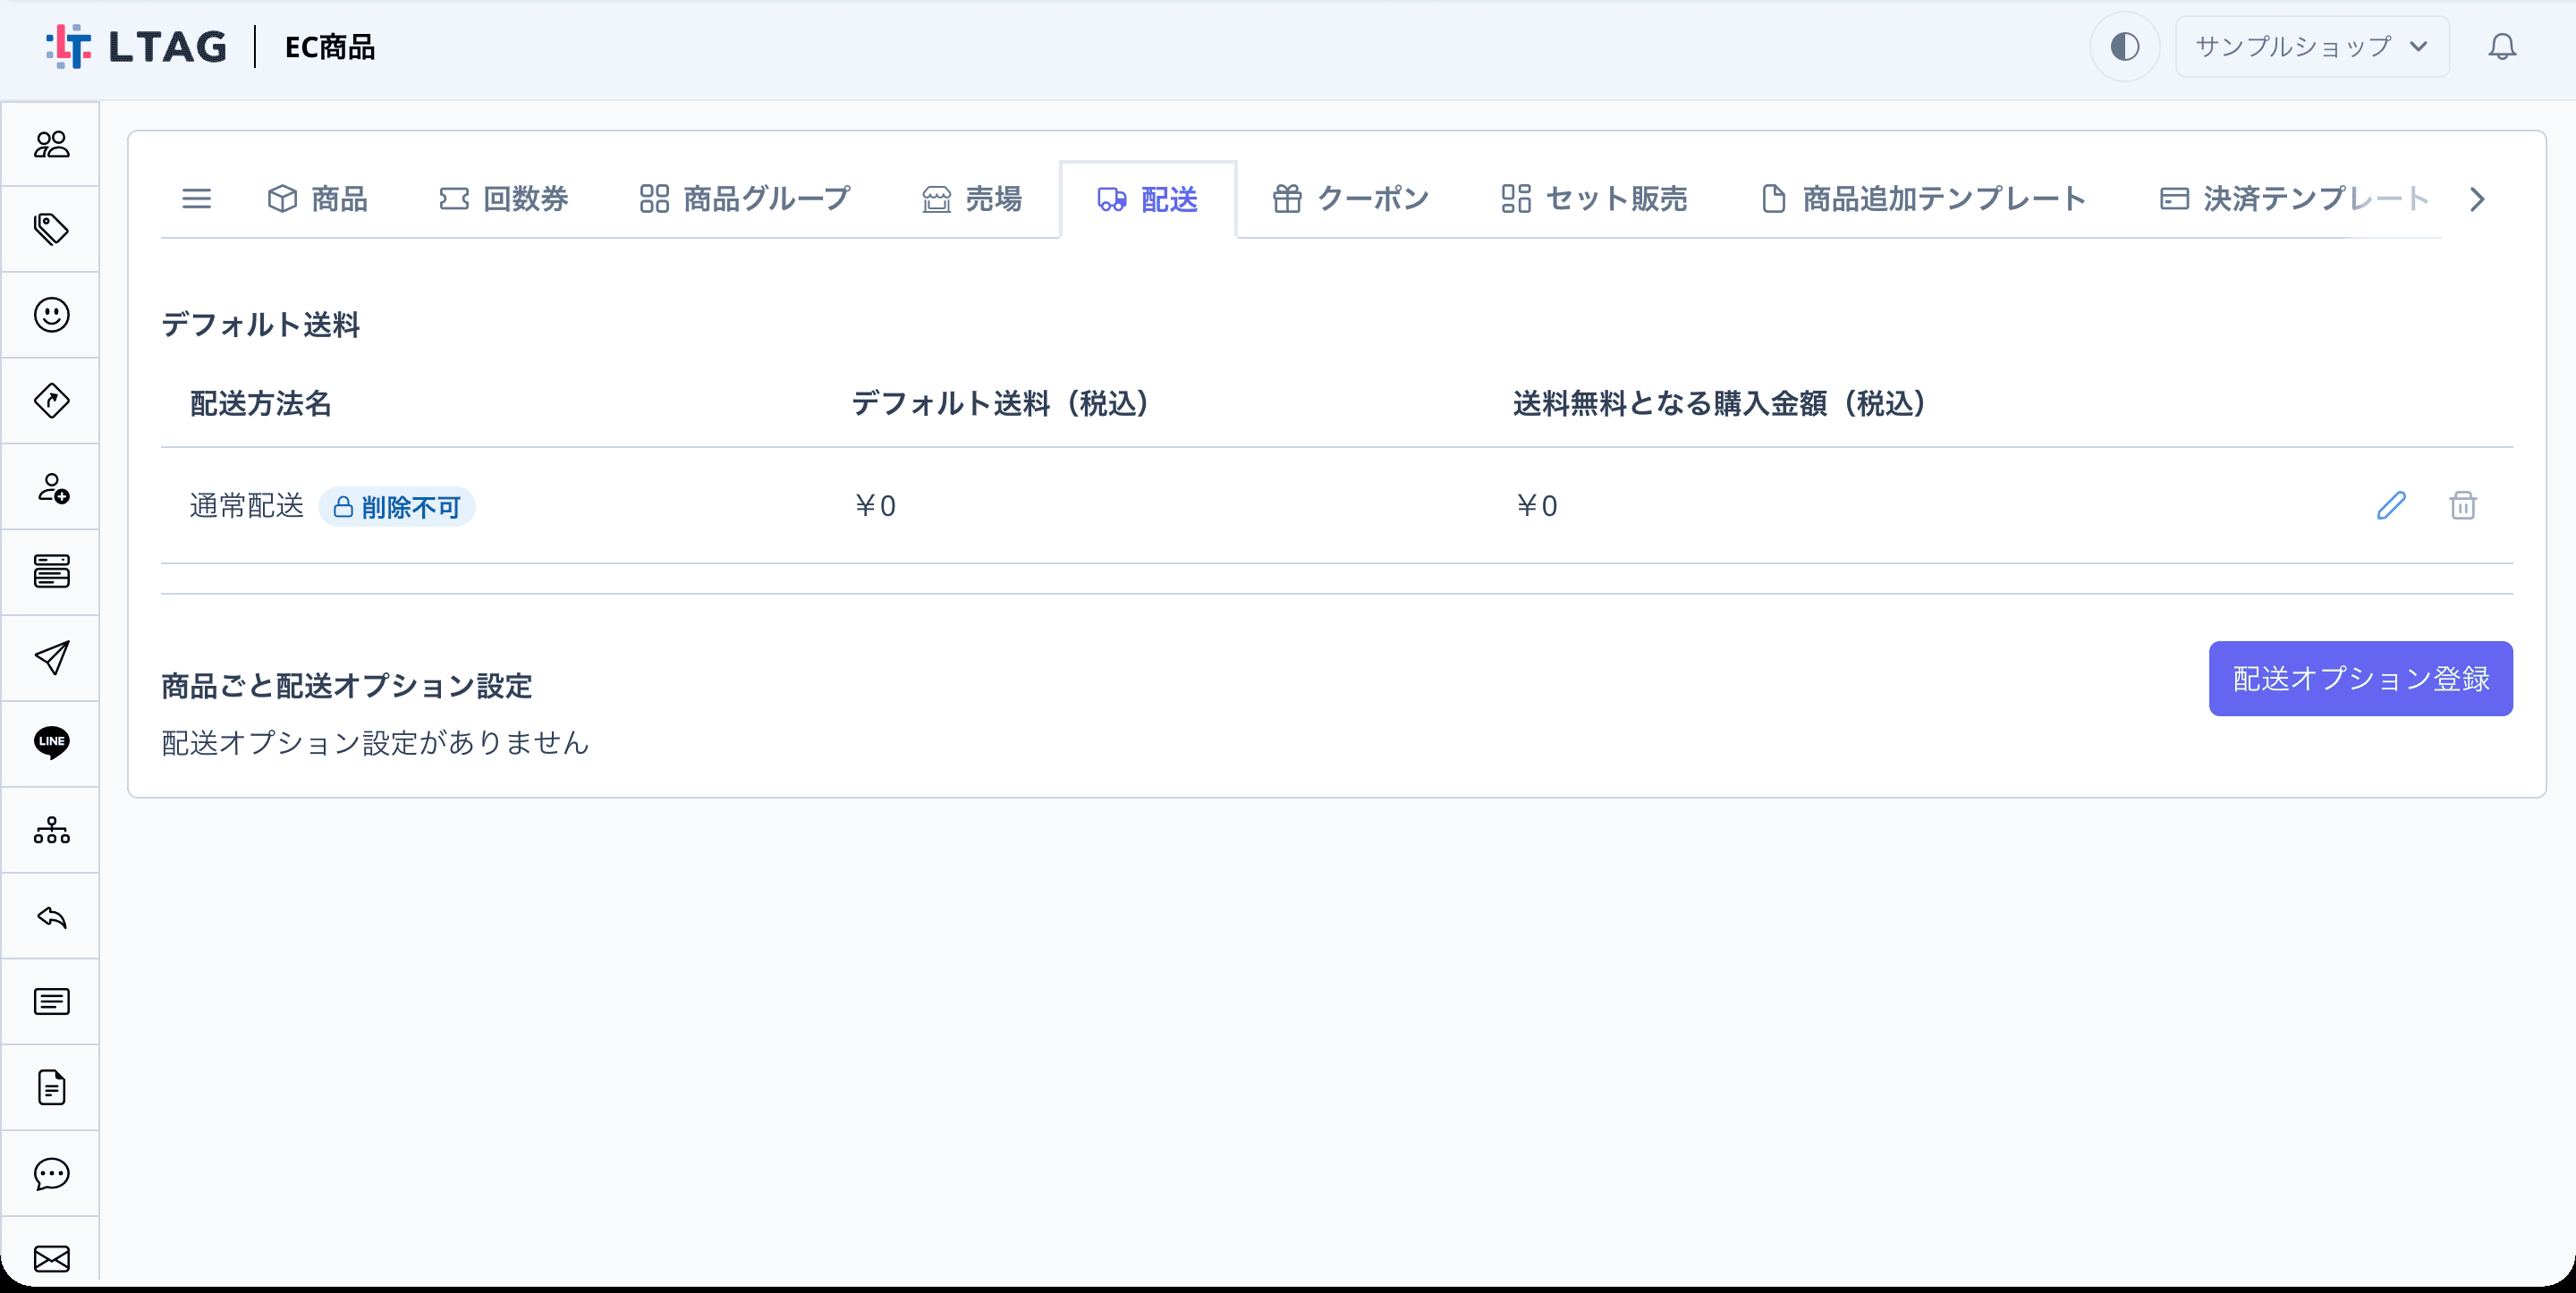Open the セット販売 tab
The width and height of the screenshot is (2576, 1293).
pyautogui.click(x=1594, y=199)
